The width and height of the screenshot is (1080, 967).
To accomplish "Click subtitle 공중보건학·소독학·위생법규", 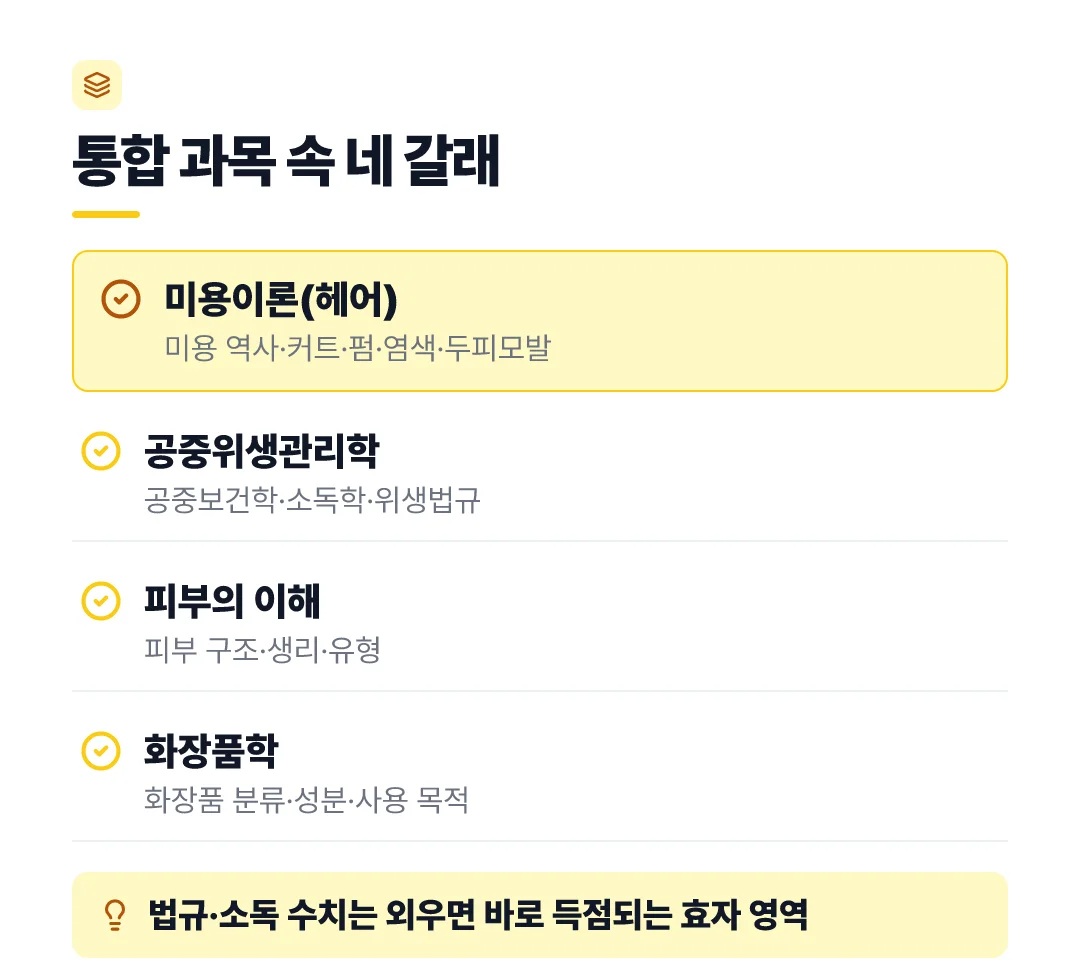I will click(x=312, y=499).
